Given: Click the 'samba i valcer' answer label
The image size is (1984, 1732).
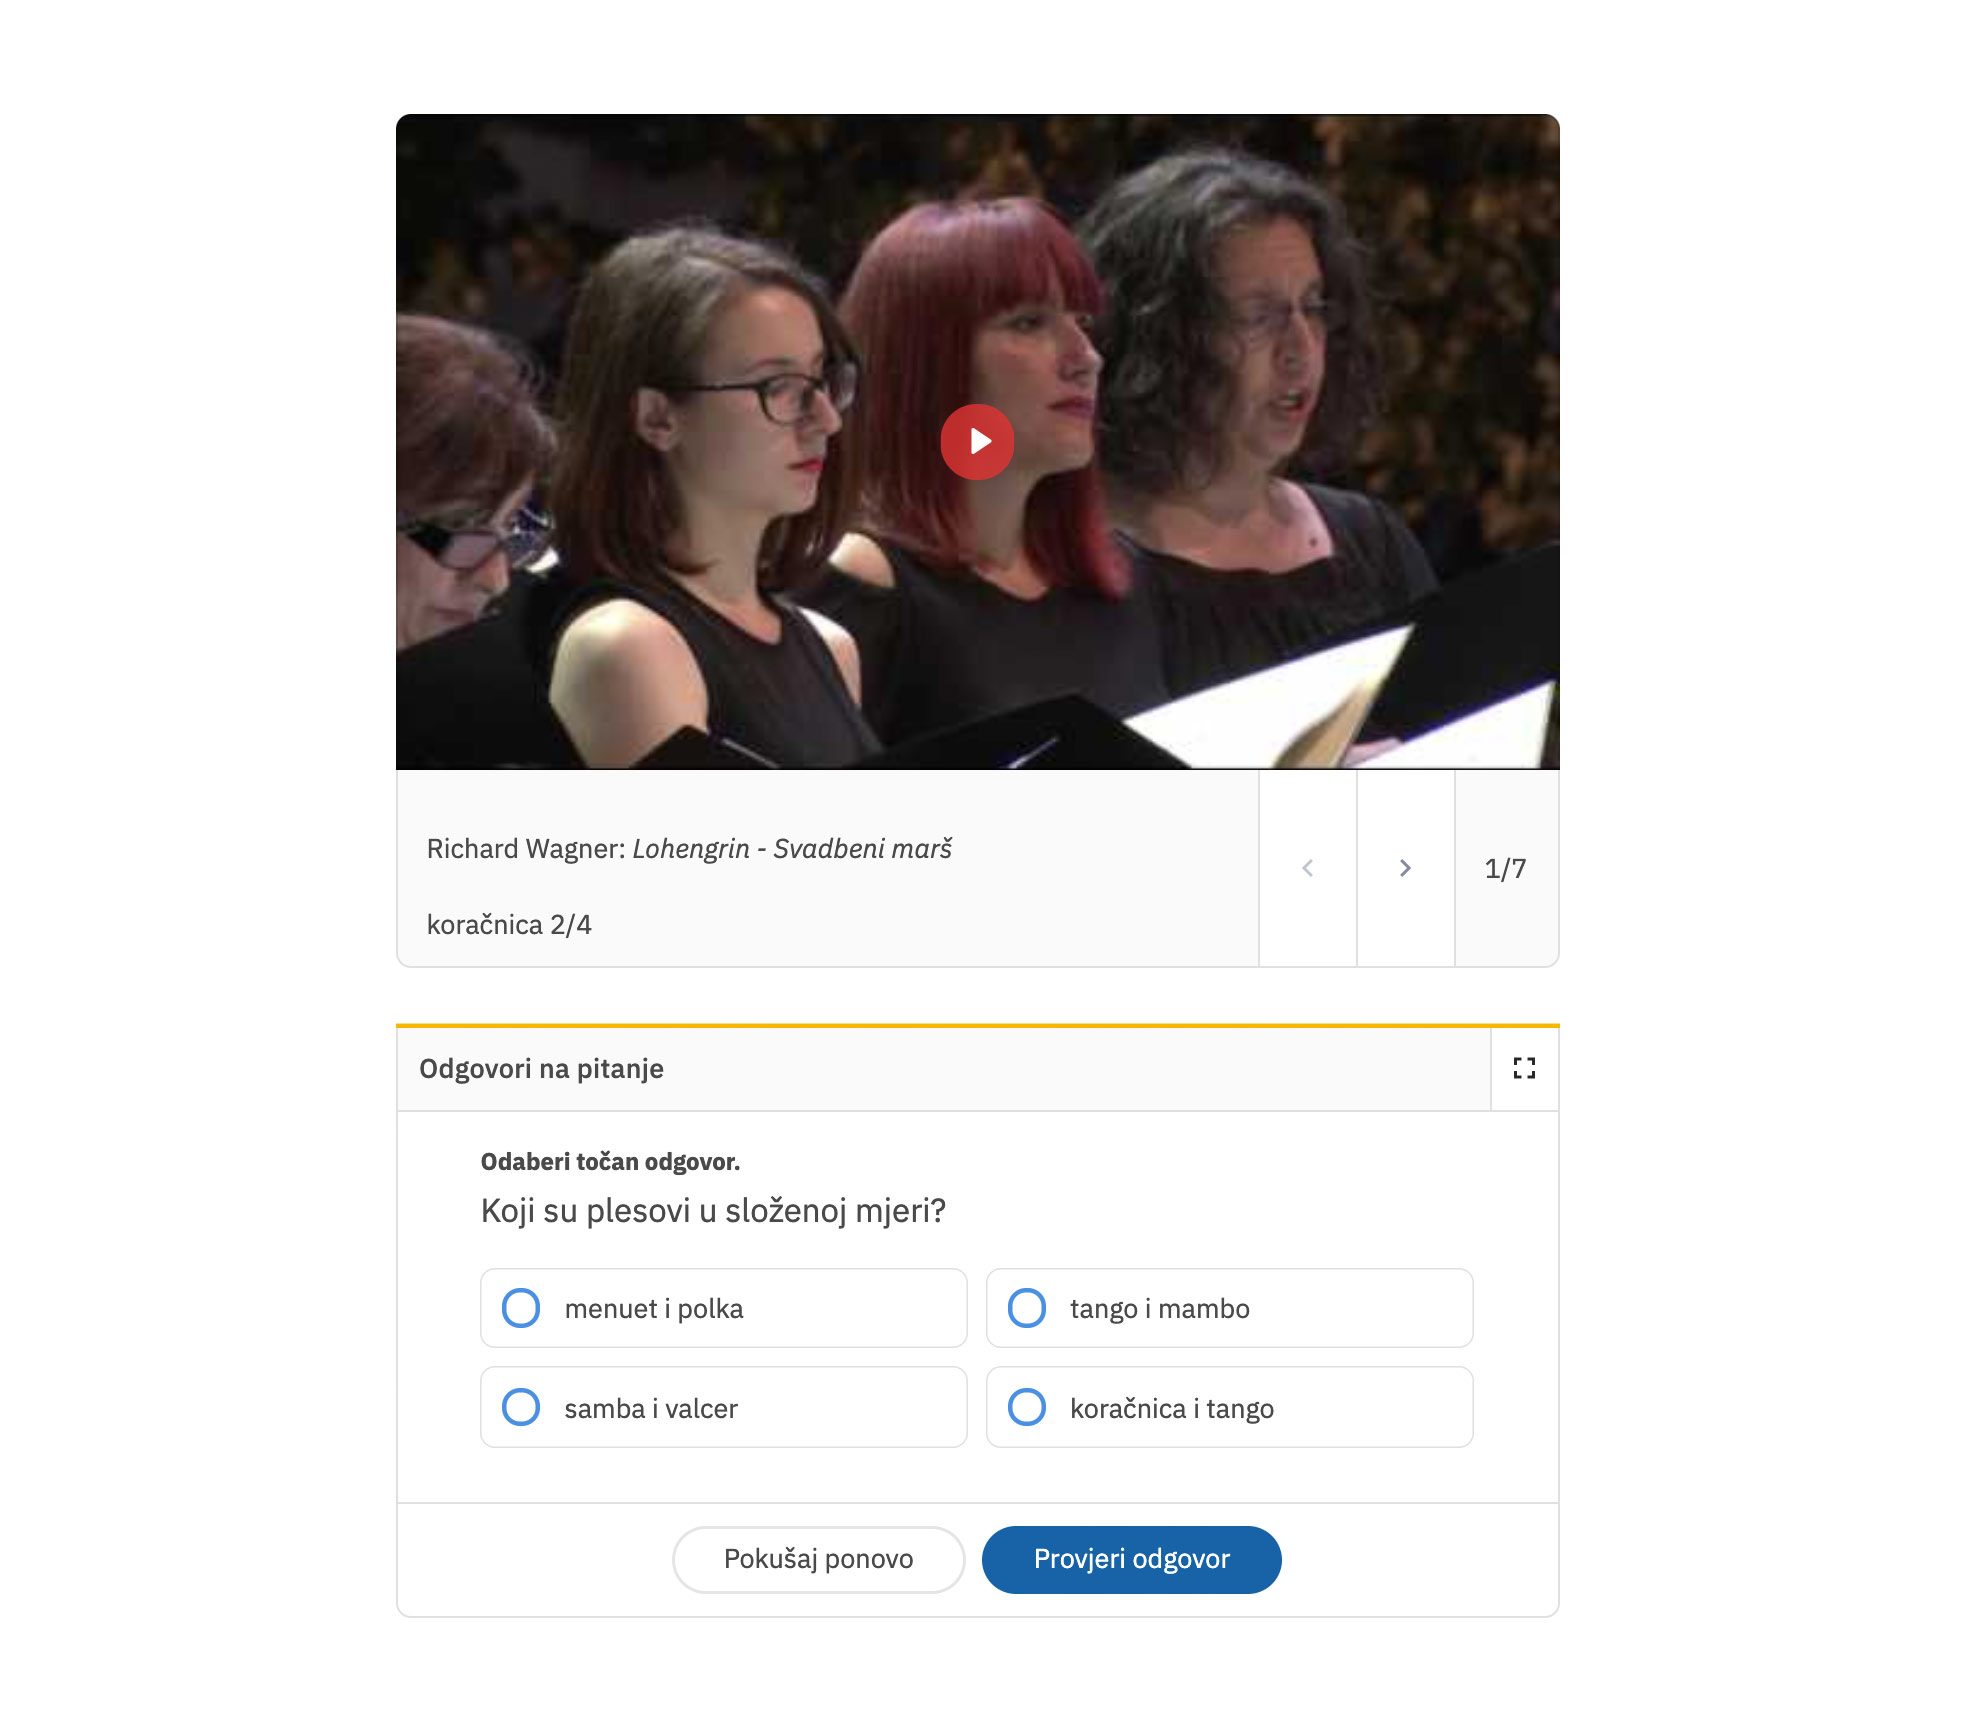Looking at the screenshot, I should click(650, 1408).
